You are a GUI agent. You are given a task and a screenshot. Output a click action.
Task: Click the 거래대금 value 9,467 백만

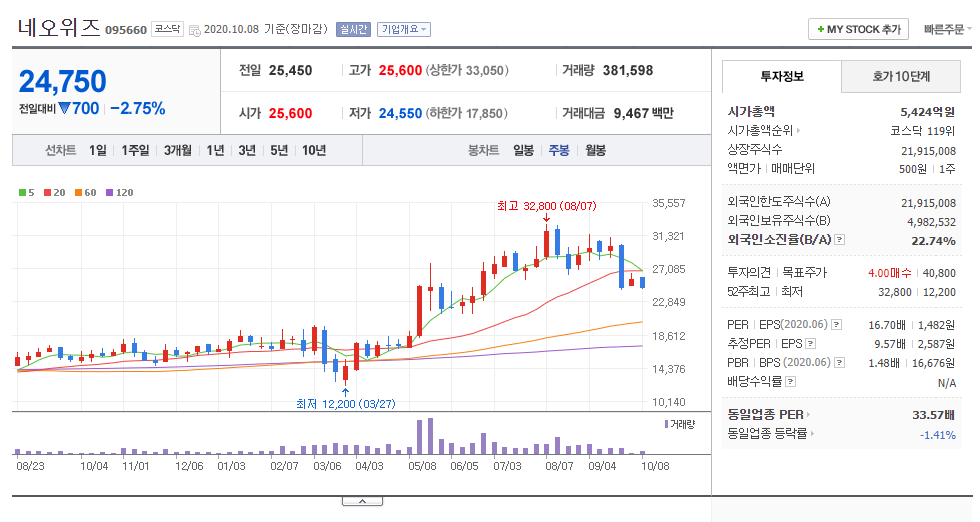pos(643,113)
